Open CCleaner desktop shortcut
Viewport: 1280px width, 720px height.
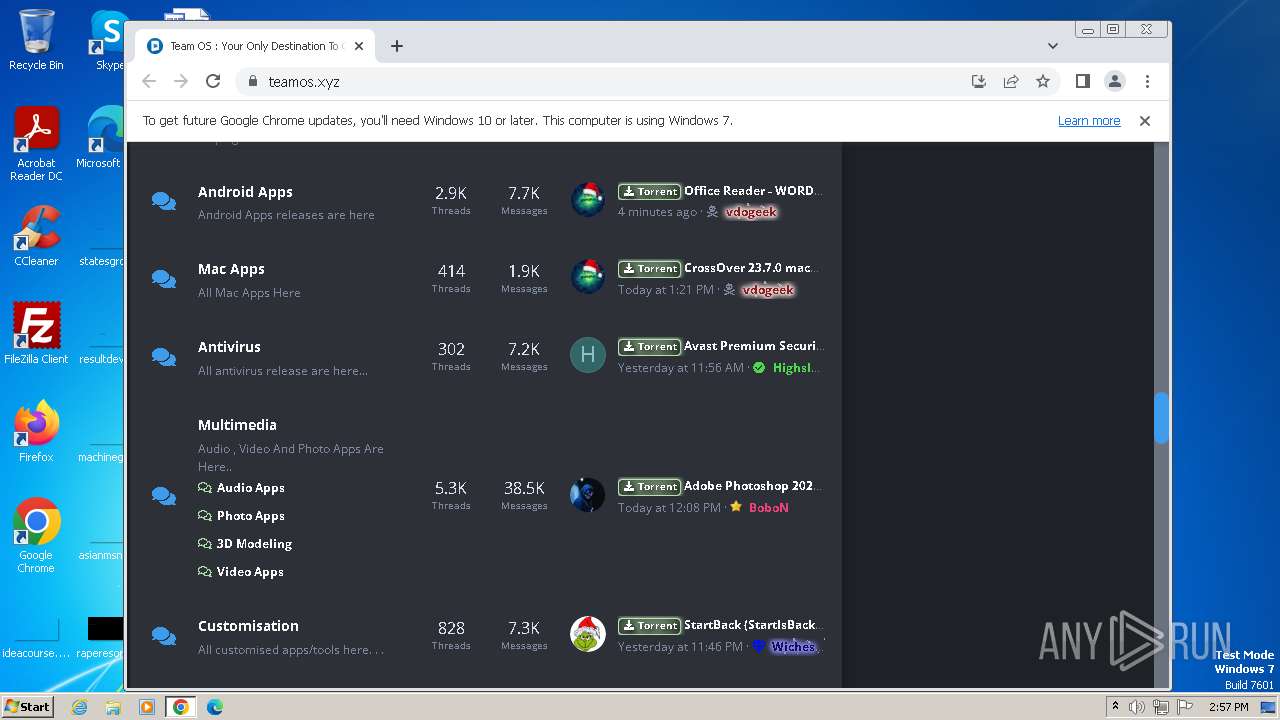tap(36, 236)
